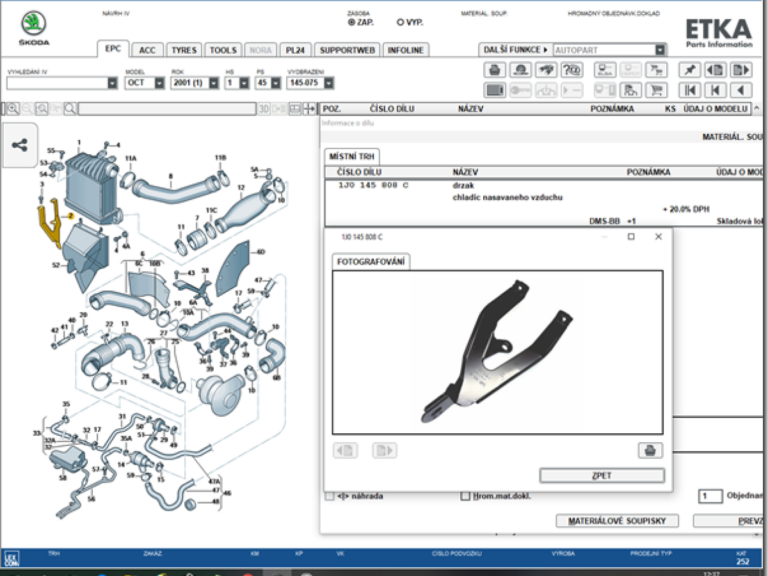Viewport: 768px width, 576px height.
Task: Click the printer icon in the main toolbar
Action: tap(494, 70)
